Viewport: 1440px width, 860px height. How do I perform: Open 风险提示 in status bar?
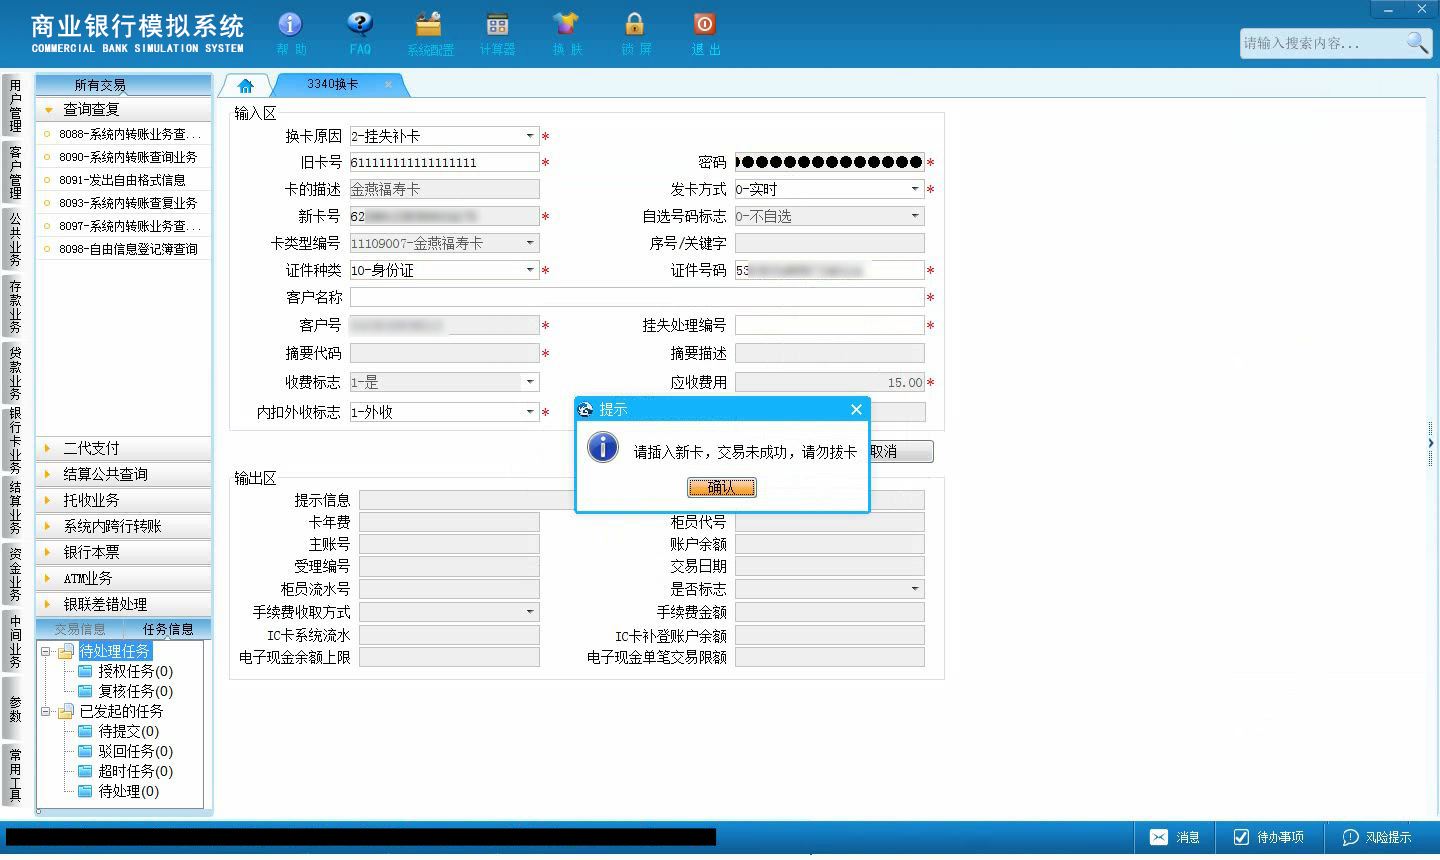1377,837
